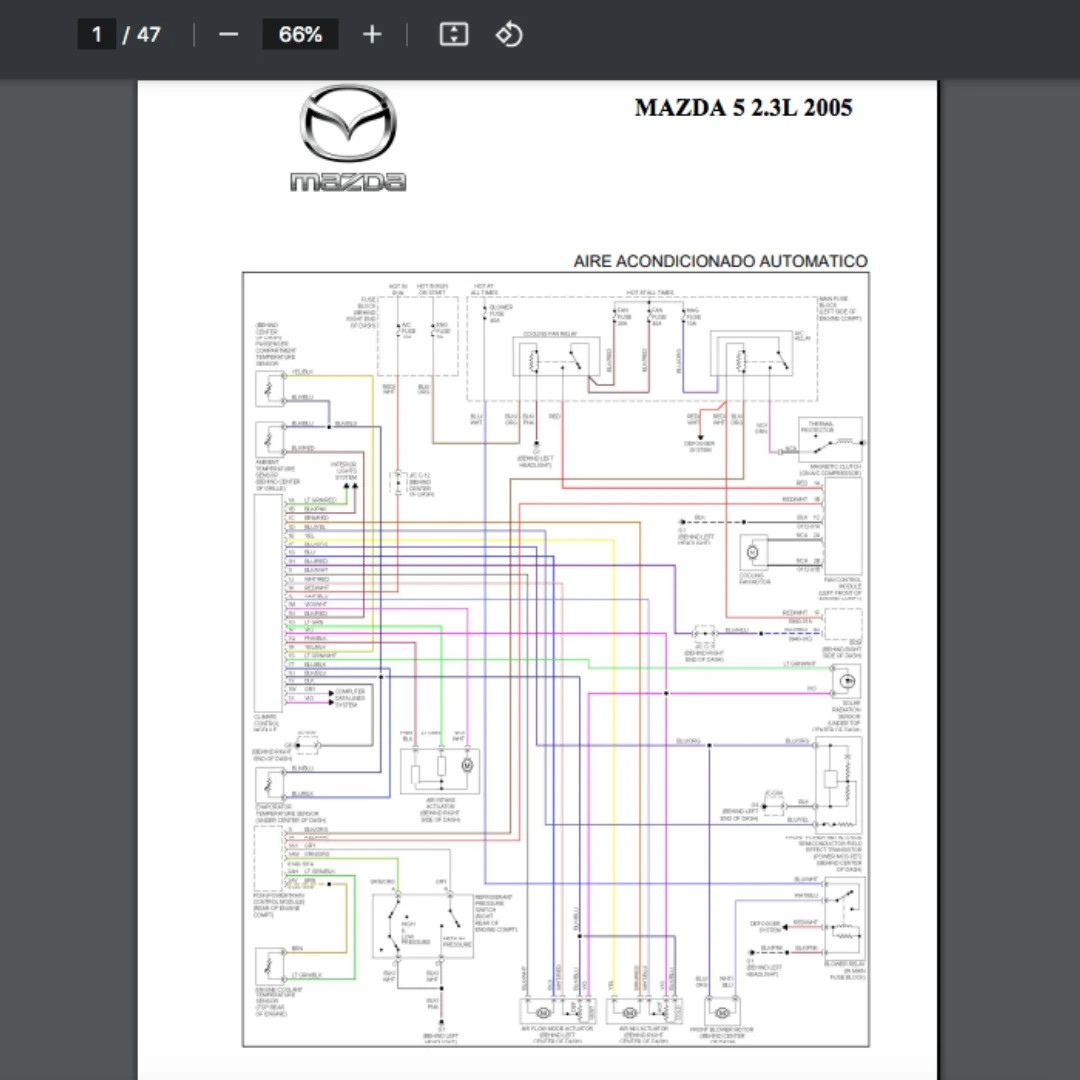Click the zoom in plus icon
The height and width of the screenshot is (1080, 1080).
tap(372, 34)
